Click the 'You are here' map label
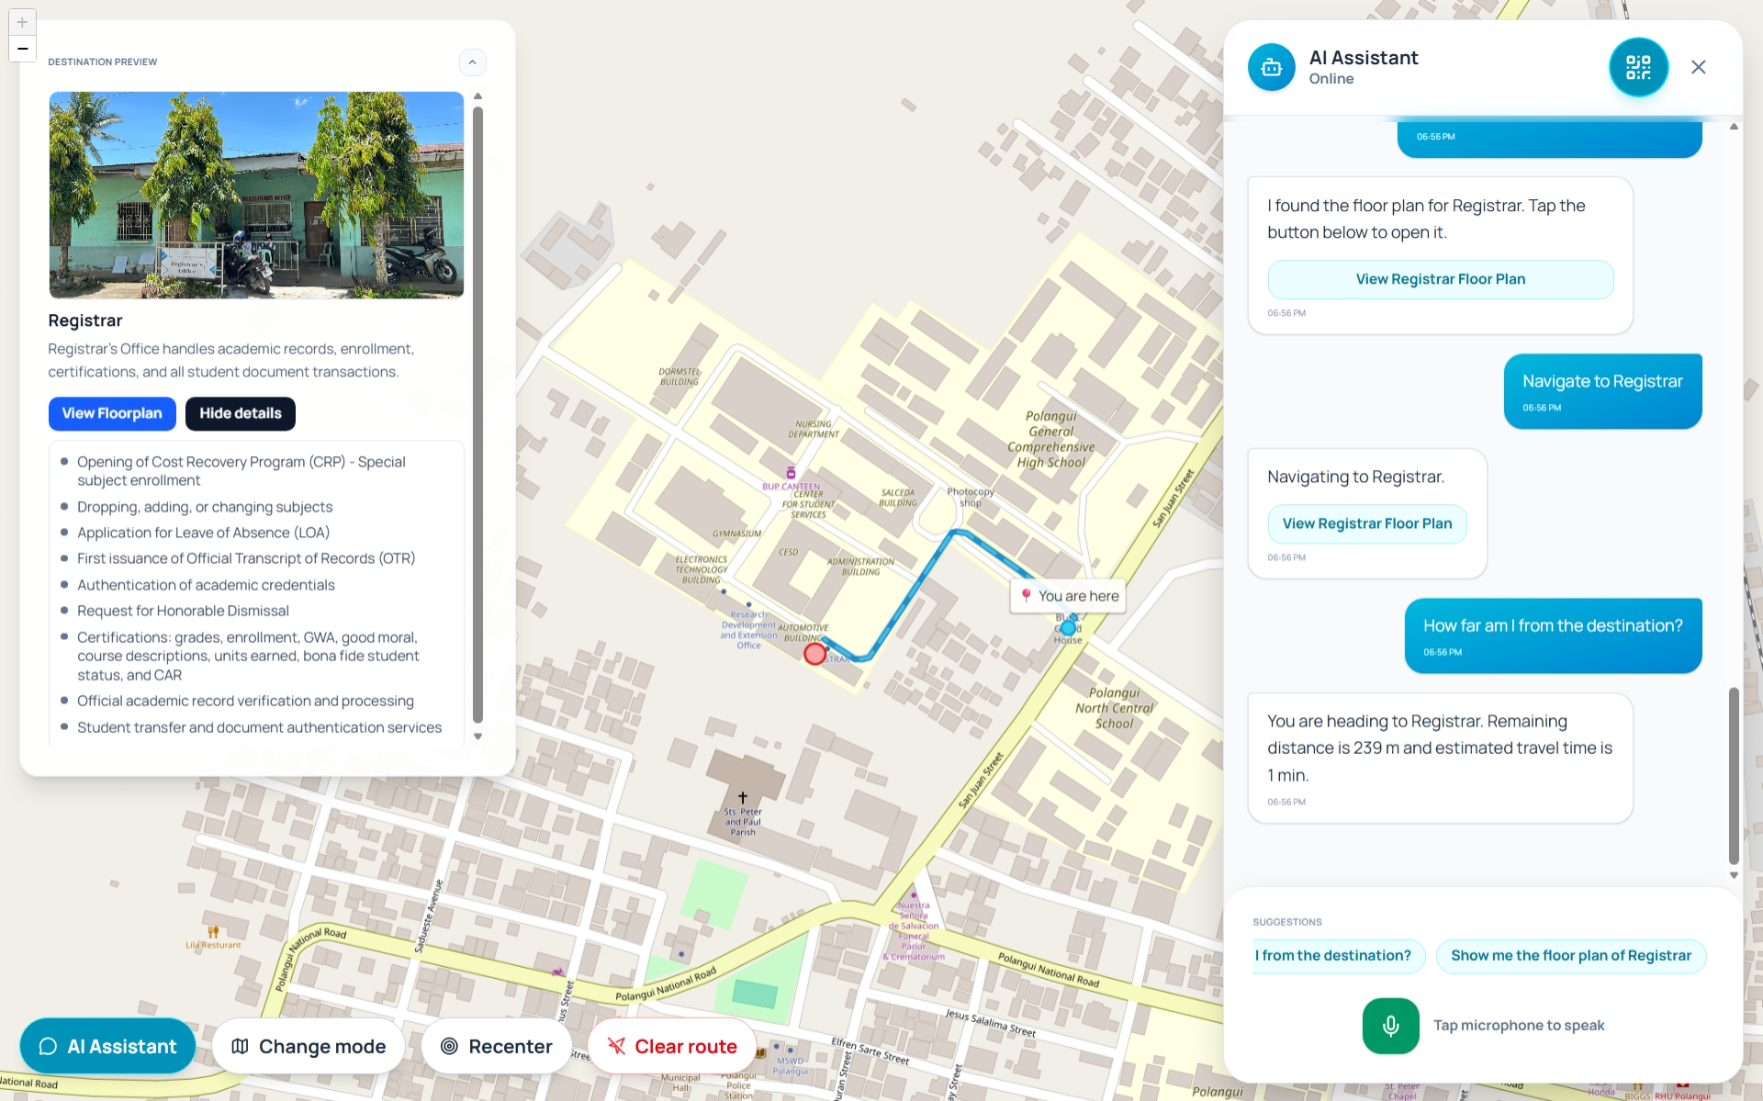The width and height of the screenshot is (1763, 1101). pos(1068,596)
